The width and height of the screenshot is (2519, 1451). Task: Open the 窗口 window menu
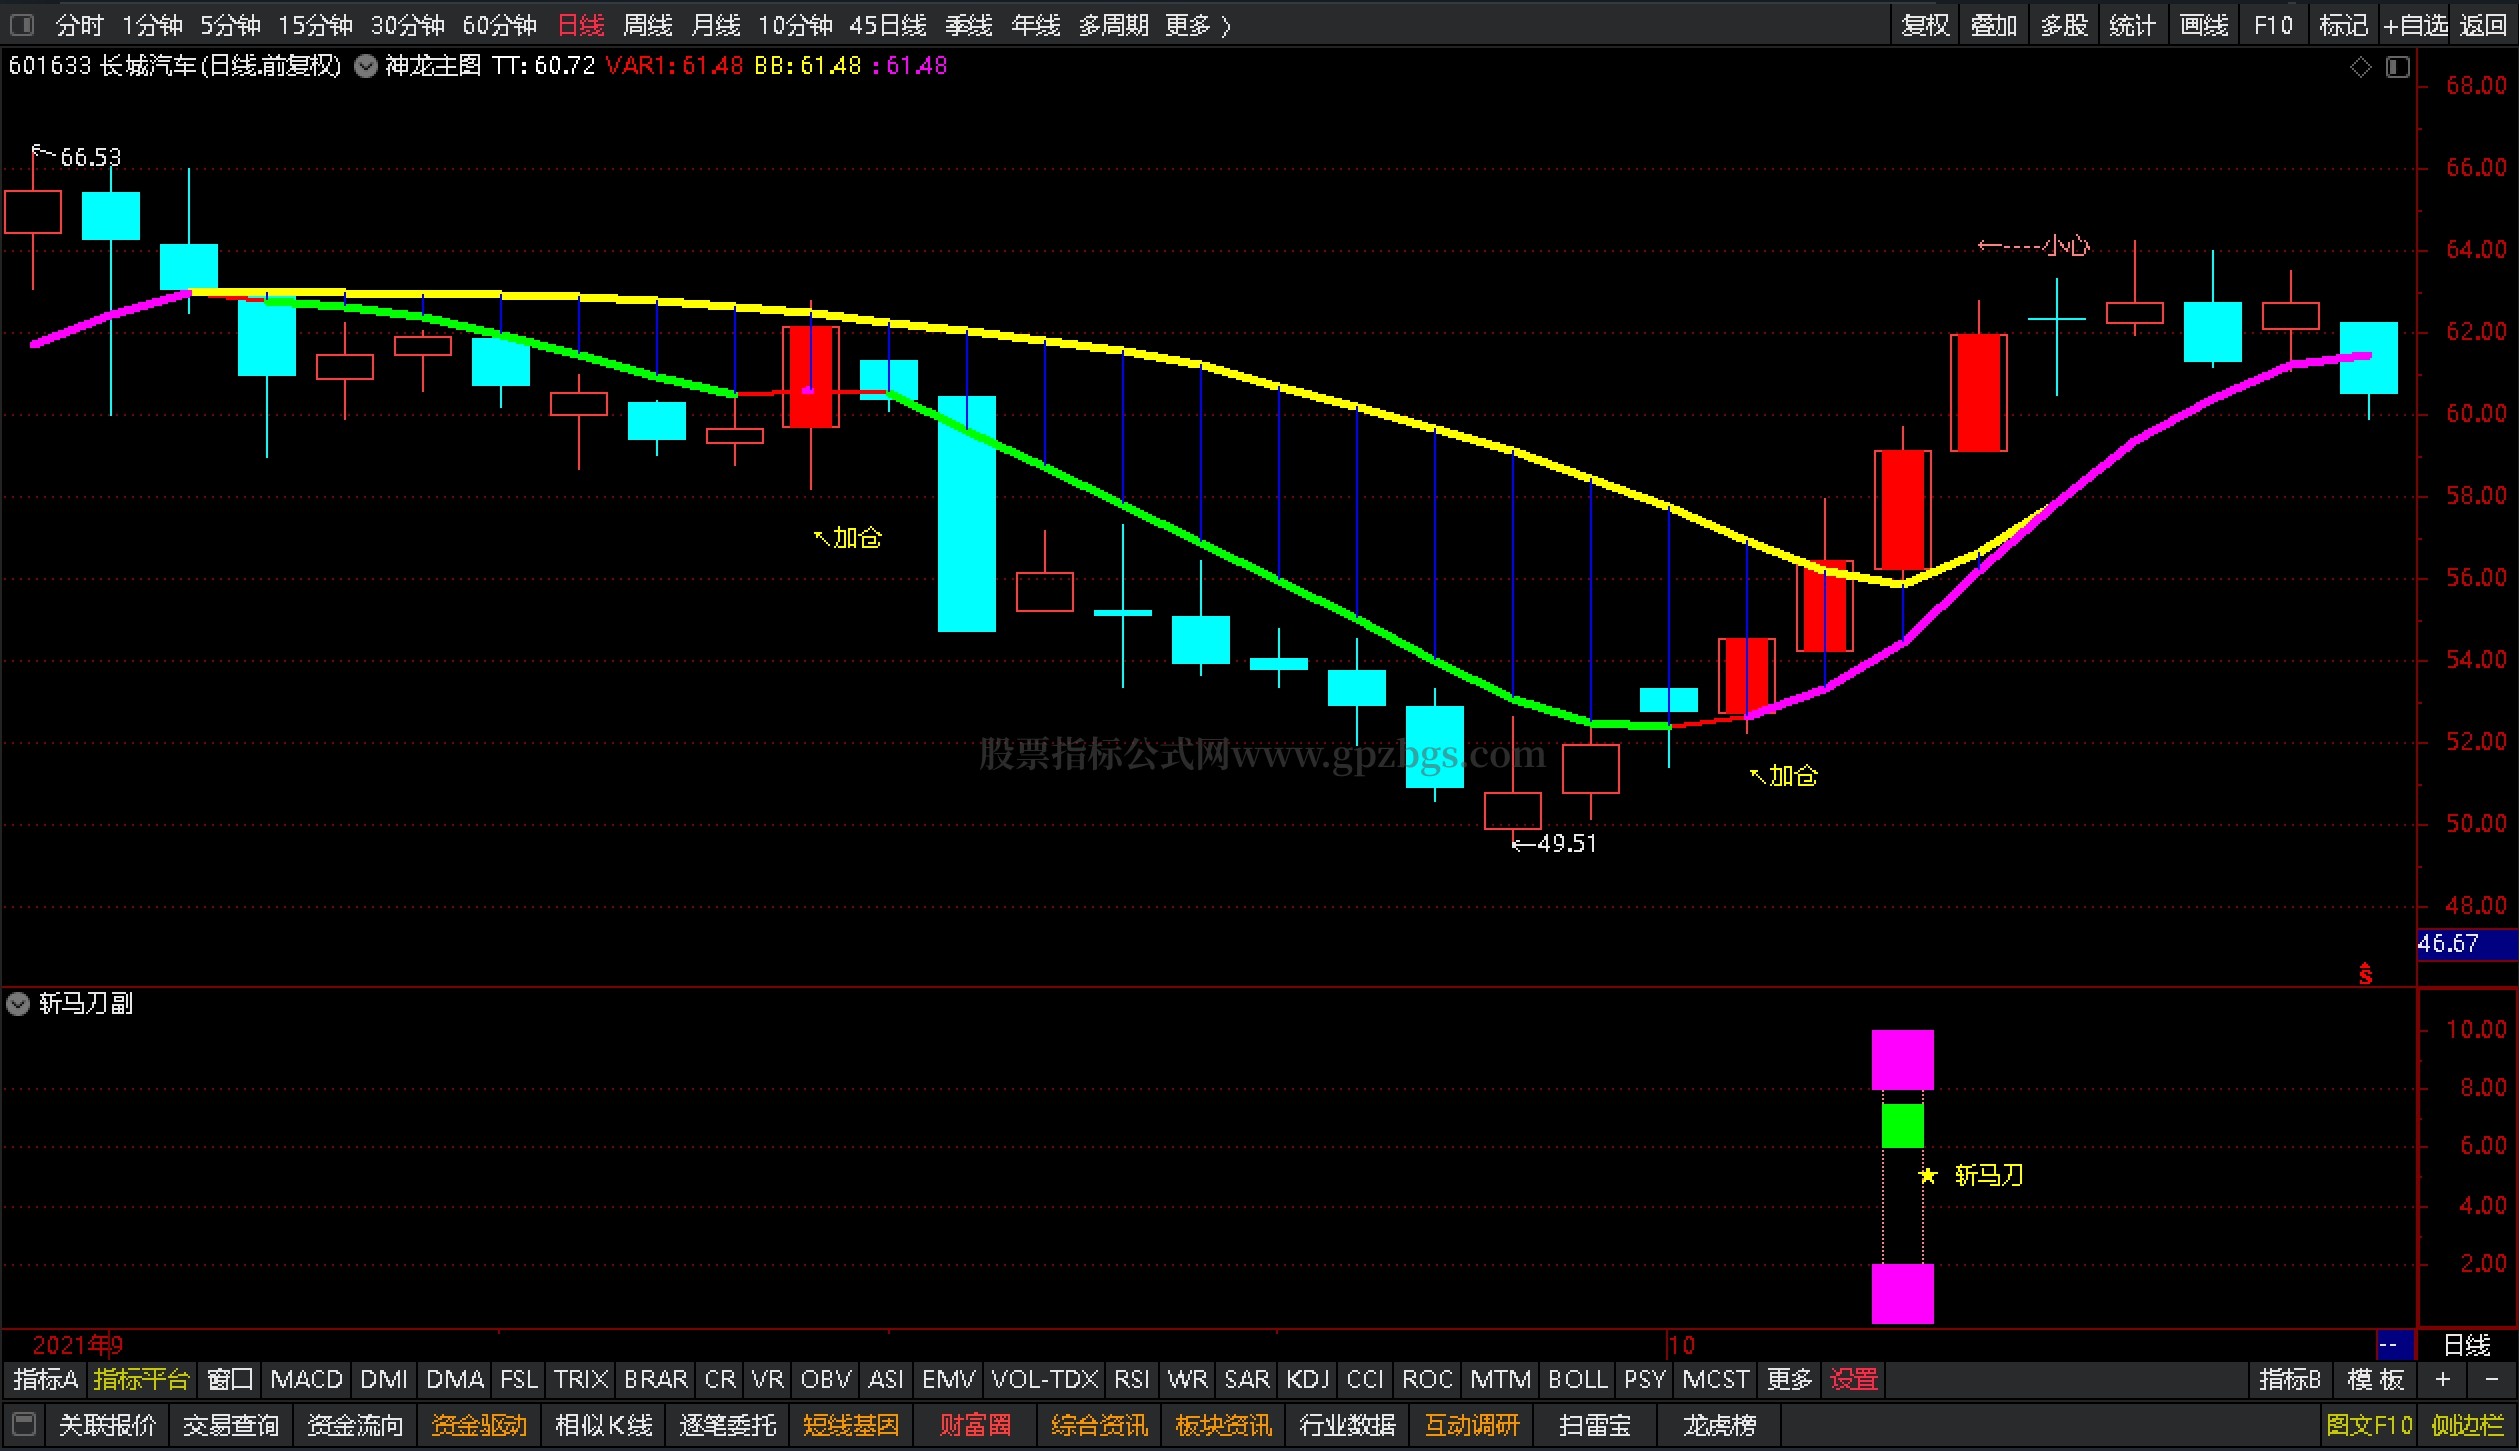(230, 1380)
